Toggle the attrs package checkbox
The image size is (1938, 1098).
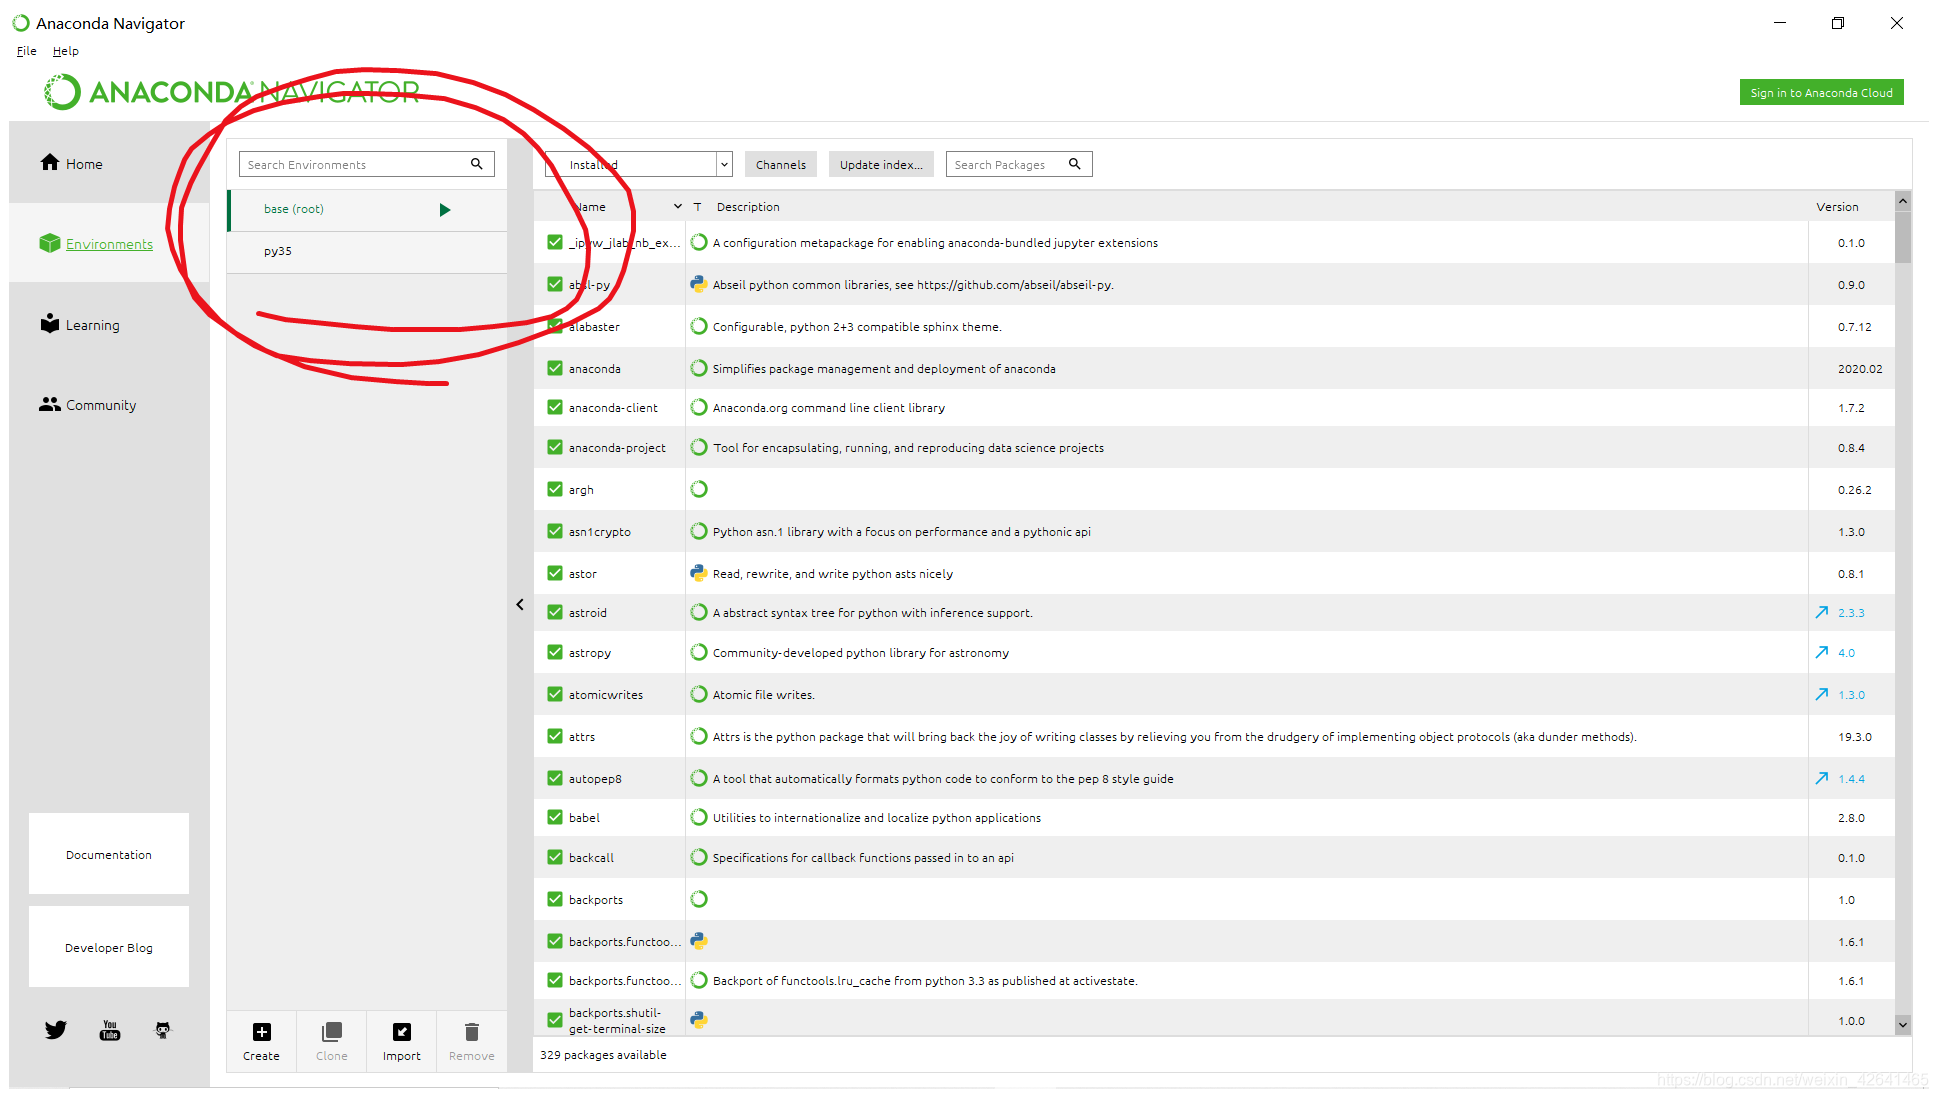click(x=555, y=736)
